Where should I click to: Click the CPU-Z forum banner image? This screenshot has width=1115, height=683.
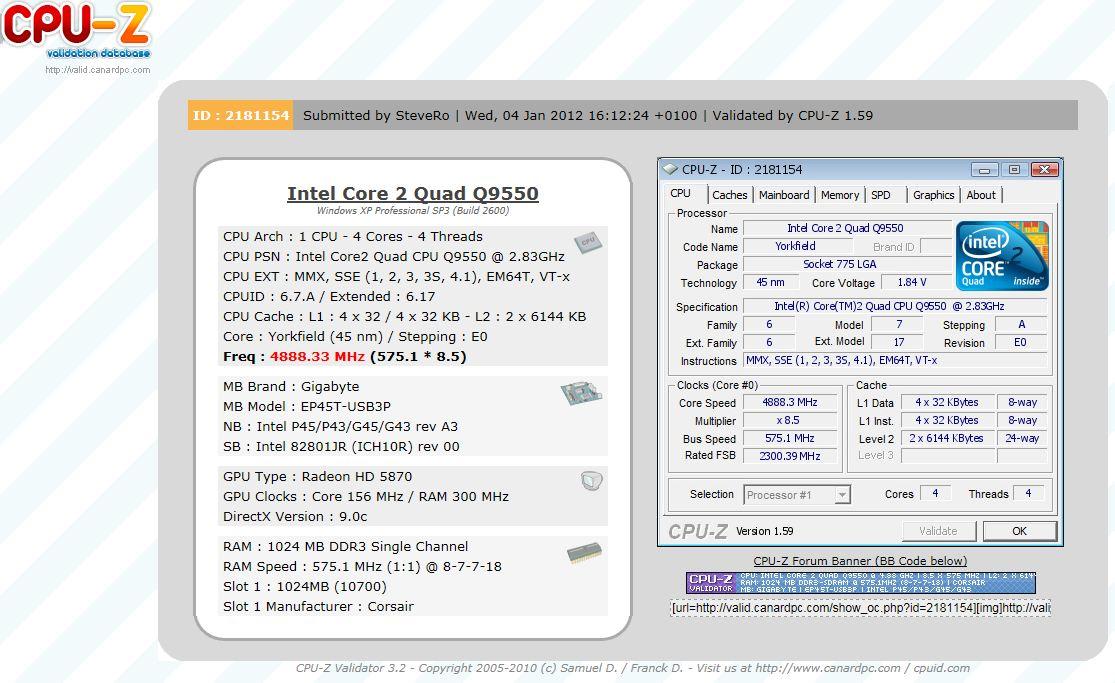click(x=860, y=583)
